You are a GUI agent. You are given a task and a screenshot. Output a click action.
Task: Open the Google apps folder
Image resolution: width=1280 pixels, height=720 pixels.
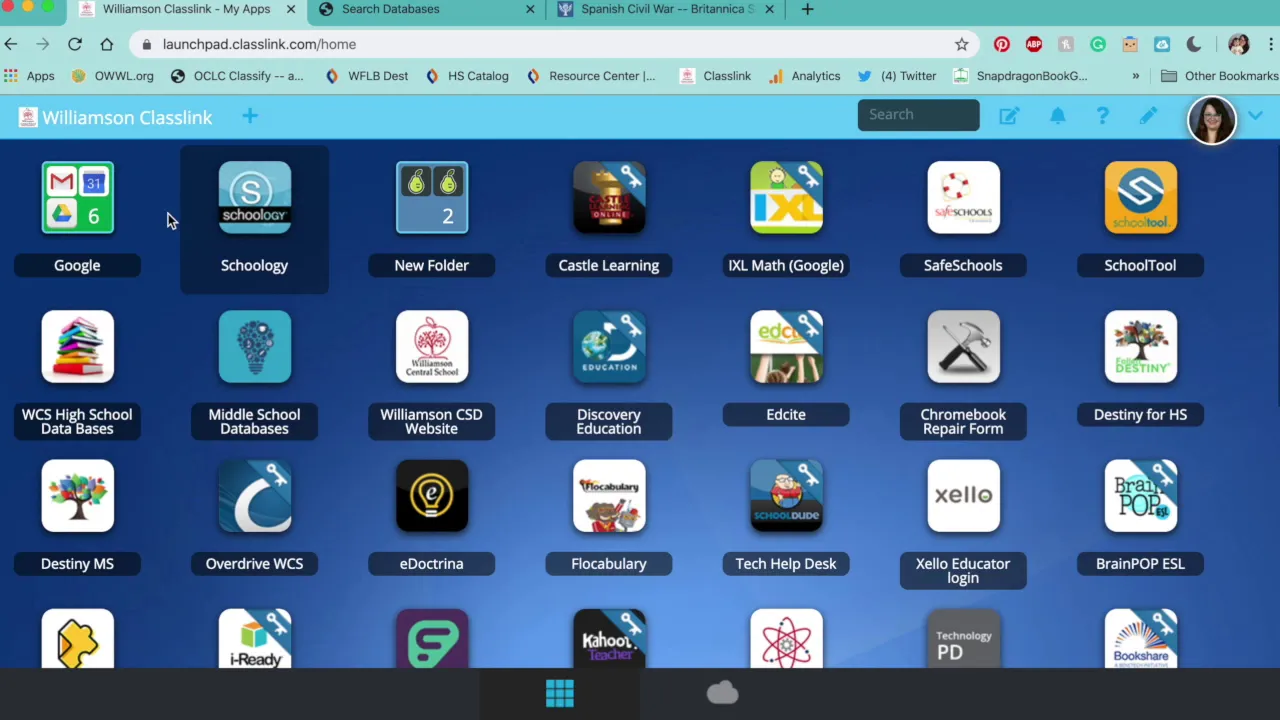pyautogui.click(x=77, y=197)
